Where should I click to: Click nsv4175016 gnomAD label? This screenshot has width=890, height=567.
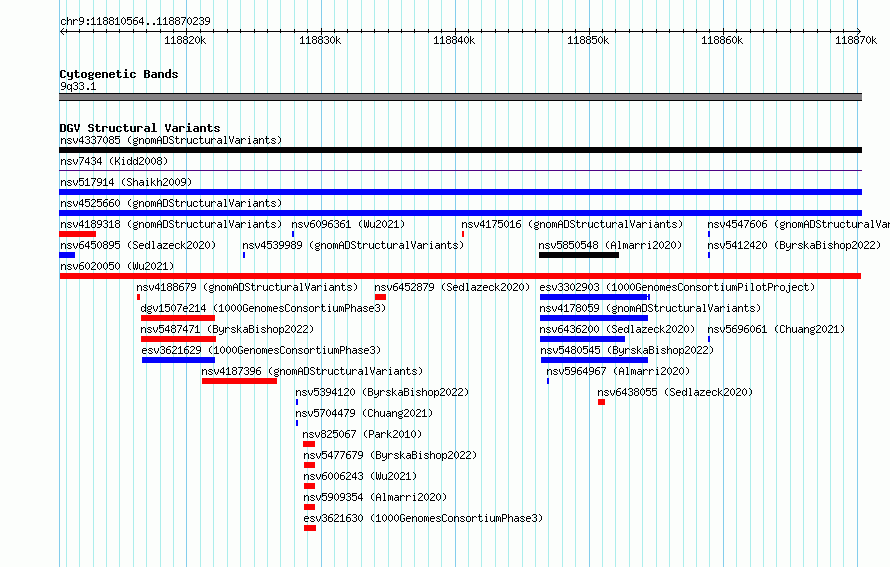point(572,224)
